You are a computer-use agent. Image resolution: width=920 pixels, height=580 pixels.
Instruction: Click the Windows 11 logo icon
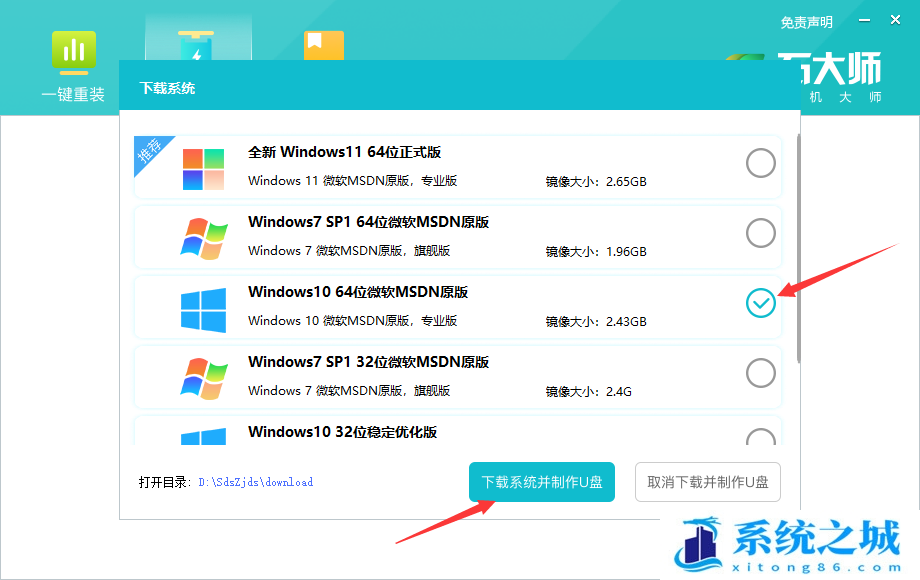(x=203, y=169)
